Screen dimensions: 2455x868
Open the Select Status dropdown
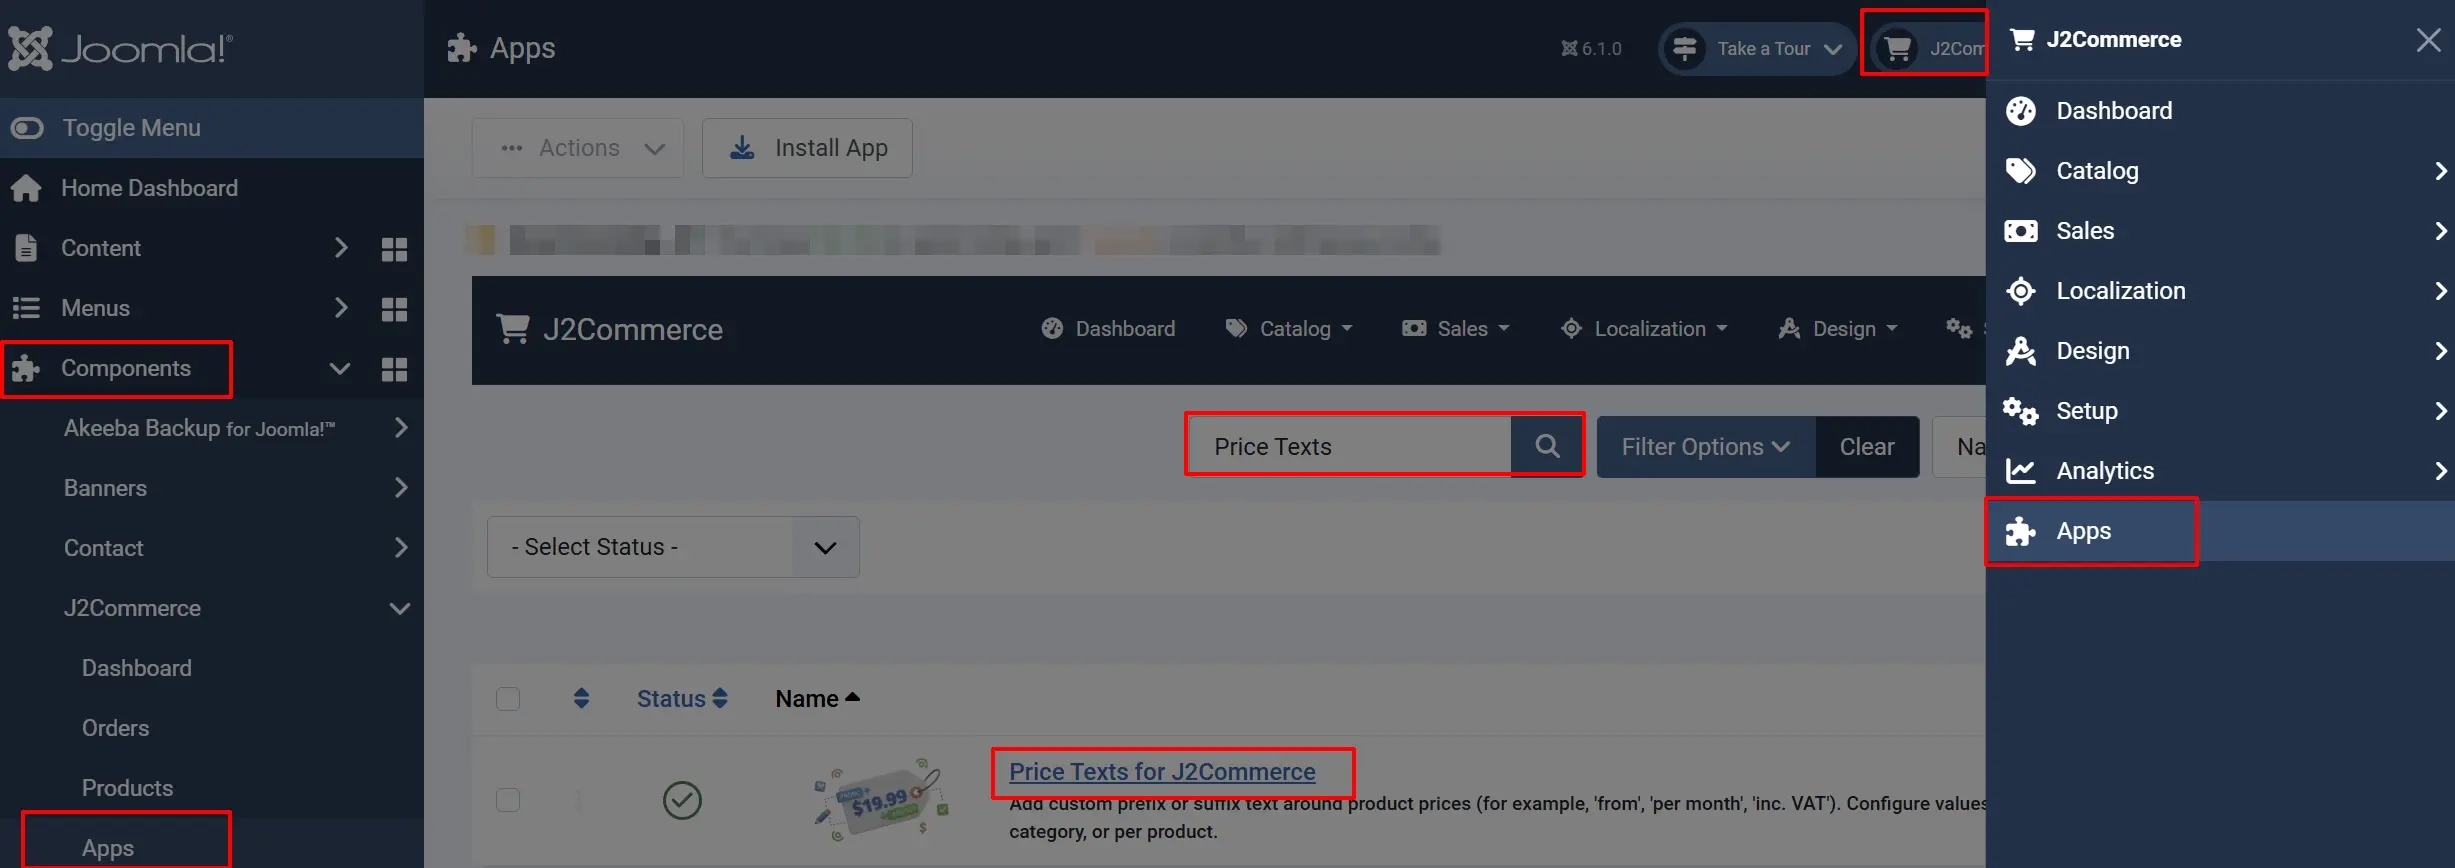[x=673, y=547]
